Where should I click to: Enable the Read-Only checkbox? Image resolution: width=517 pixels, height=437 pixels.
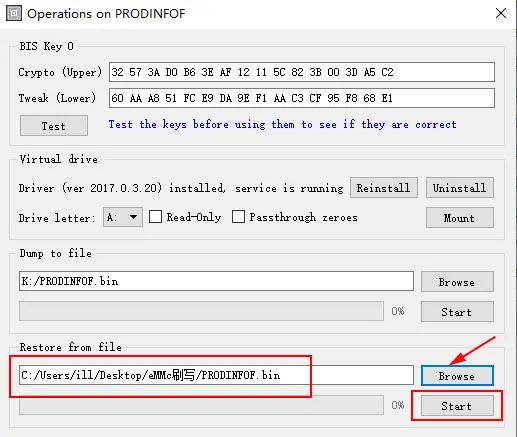155,217
